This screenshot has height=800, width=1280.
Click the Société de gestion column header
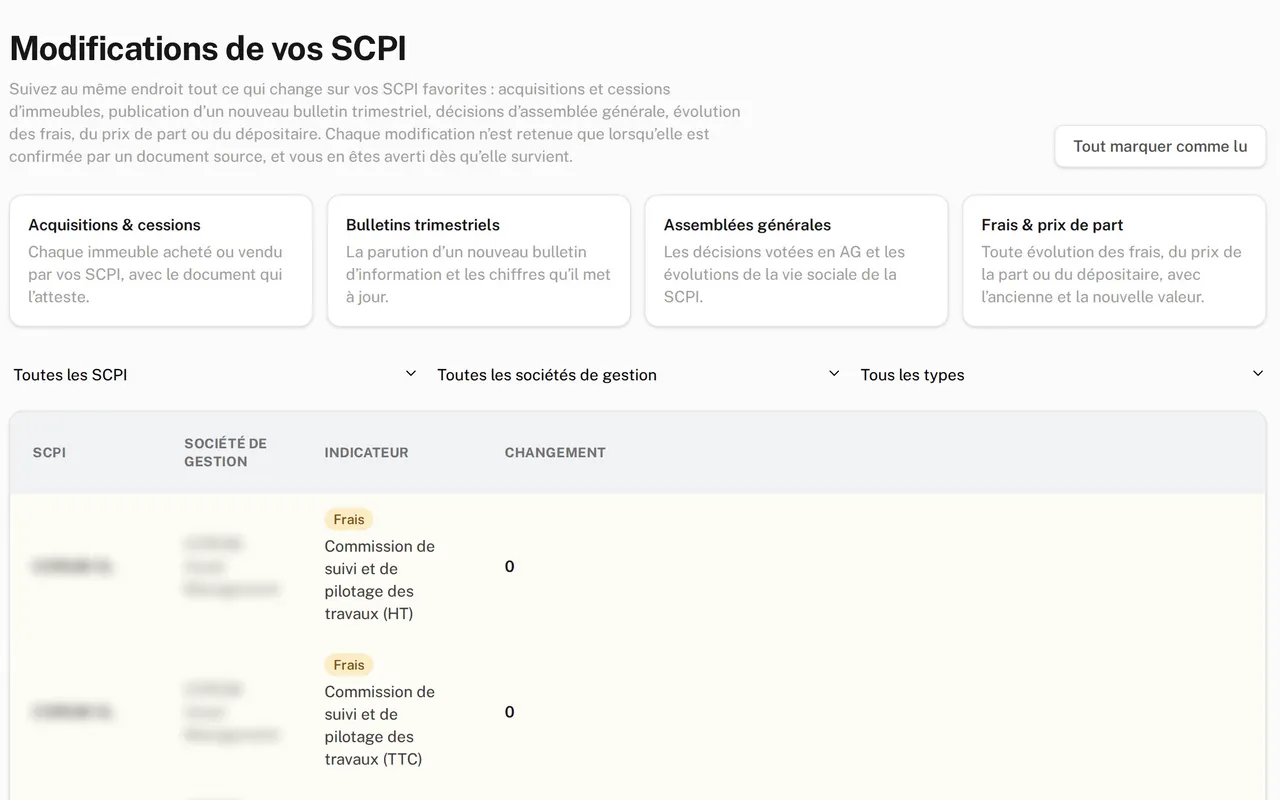pos(225,453)
